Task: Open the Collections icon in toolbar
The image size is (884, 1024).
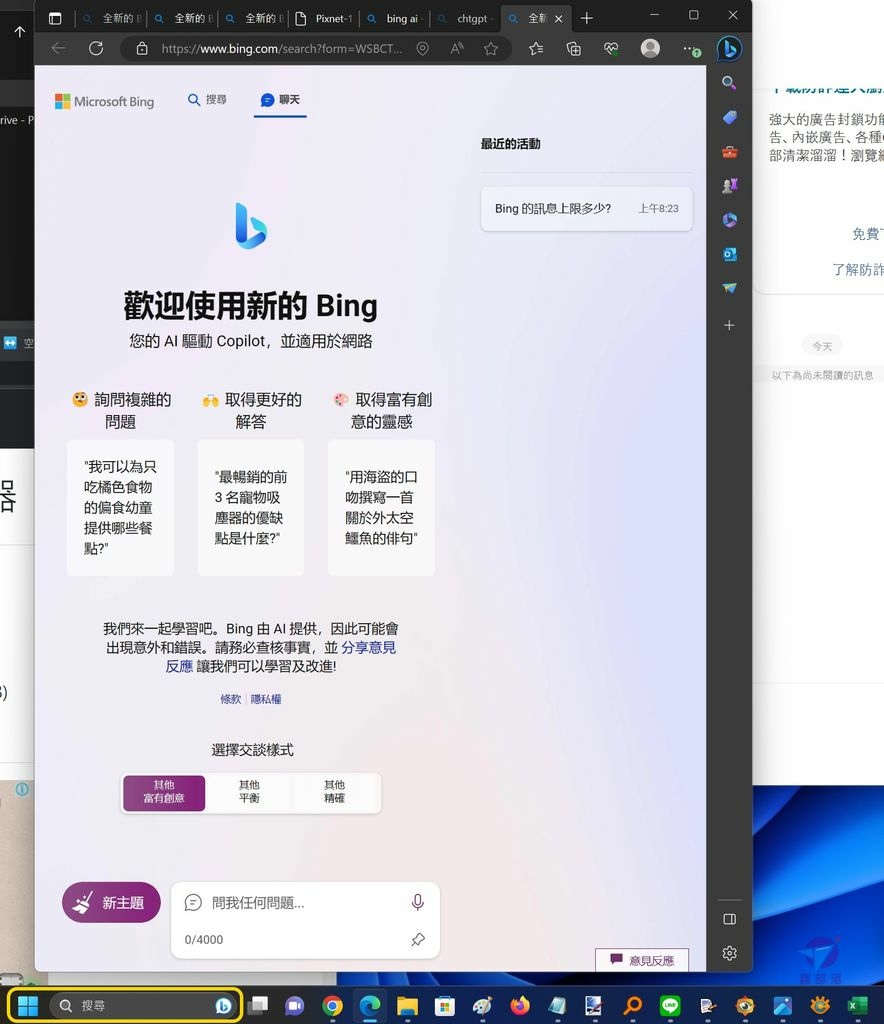Action: [574, 48]
